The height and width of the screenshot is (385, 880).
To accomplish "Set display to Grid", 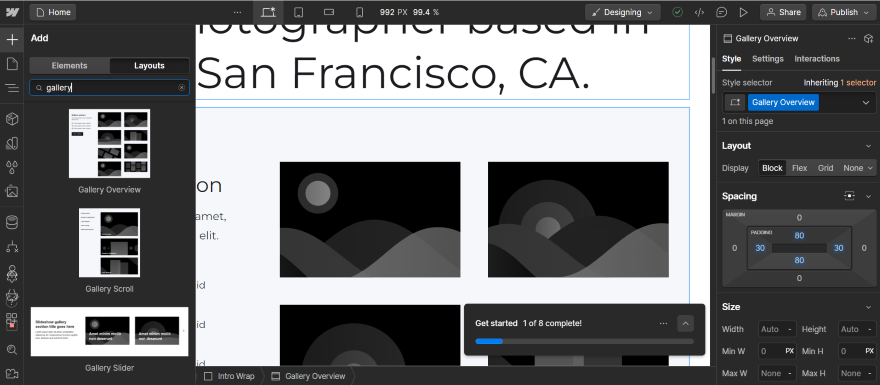I will pyautogui.click(x=825, y=168).
